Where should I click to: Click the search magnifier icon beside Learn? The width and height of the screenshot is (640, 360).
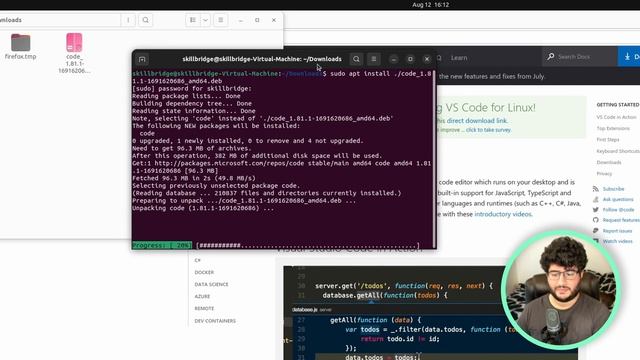coord(439,58)
